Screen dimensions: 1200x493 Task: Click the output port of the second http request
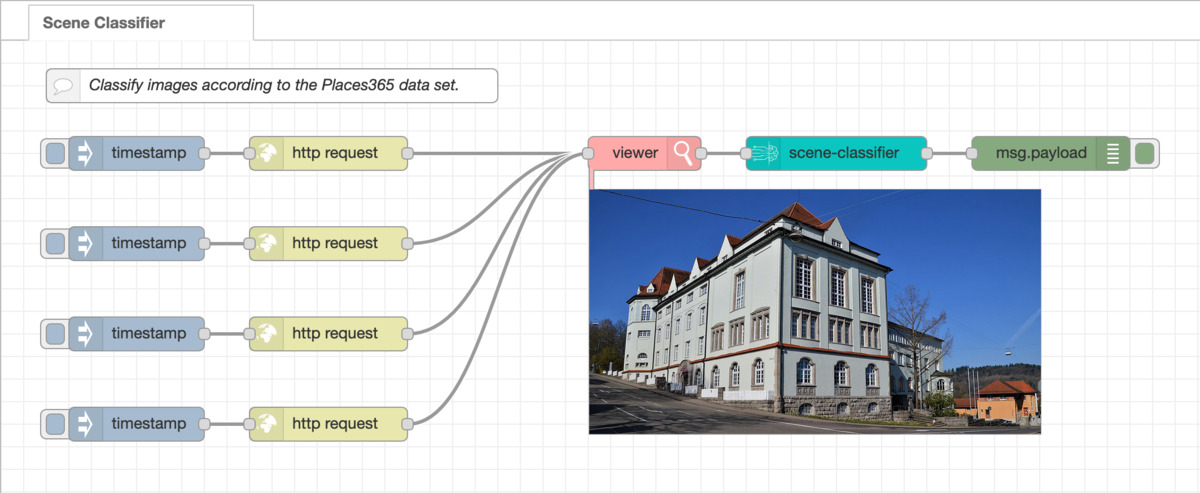click(408, 243)
